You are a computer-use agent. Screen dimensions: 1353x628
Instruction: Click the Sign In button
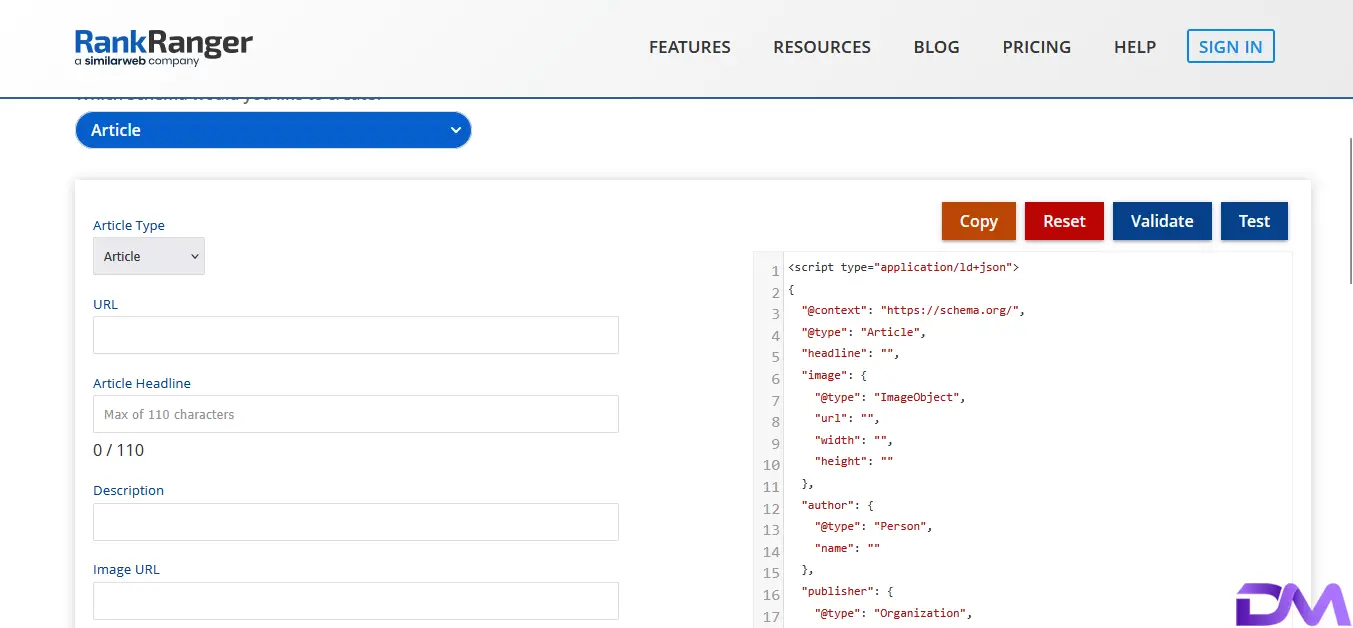(x=1230, y=47)
